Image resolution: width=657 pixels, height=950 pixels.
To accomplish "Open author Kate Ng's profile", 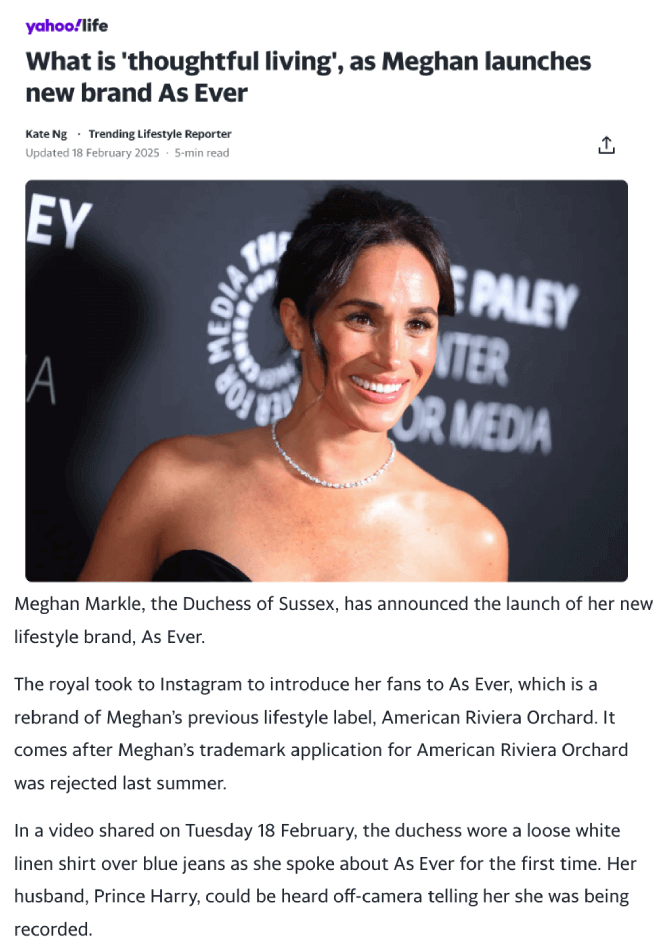I will 46,134.
